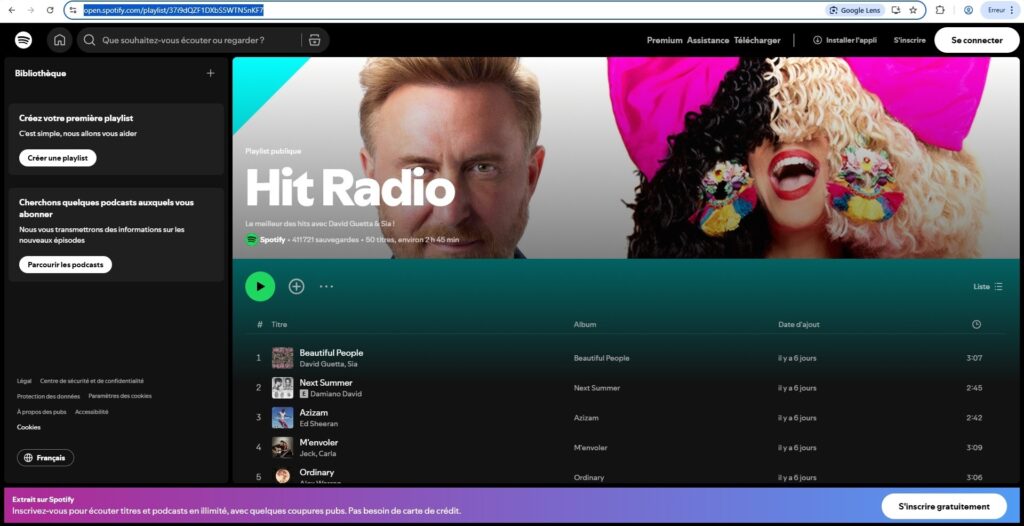Image resolution: width=1024 pixels, height=526 pixels.
Task: Open Protection des données link
Action: point(48,396)
